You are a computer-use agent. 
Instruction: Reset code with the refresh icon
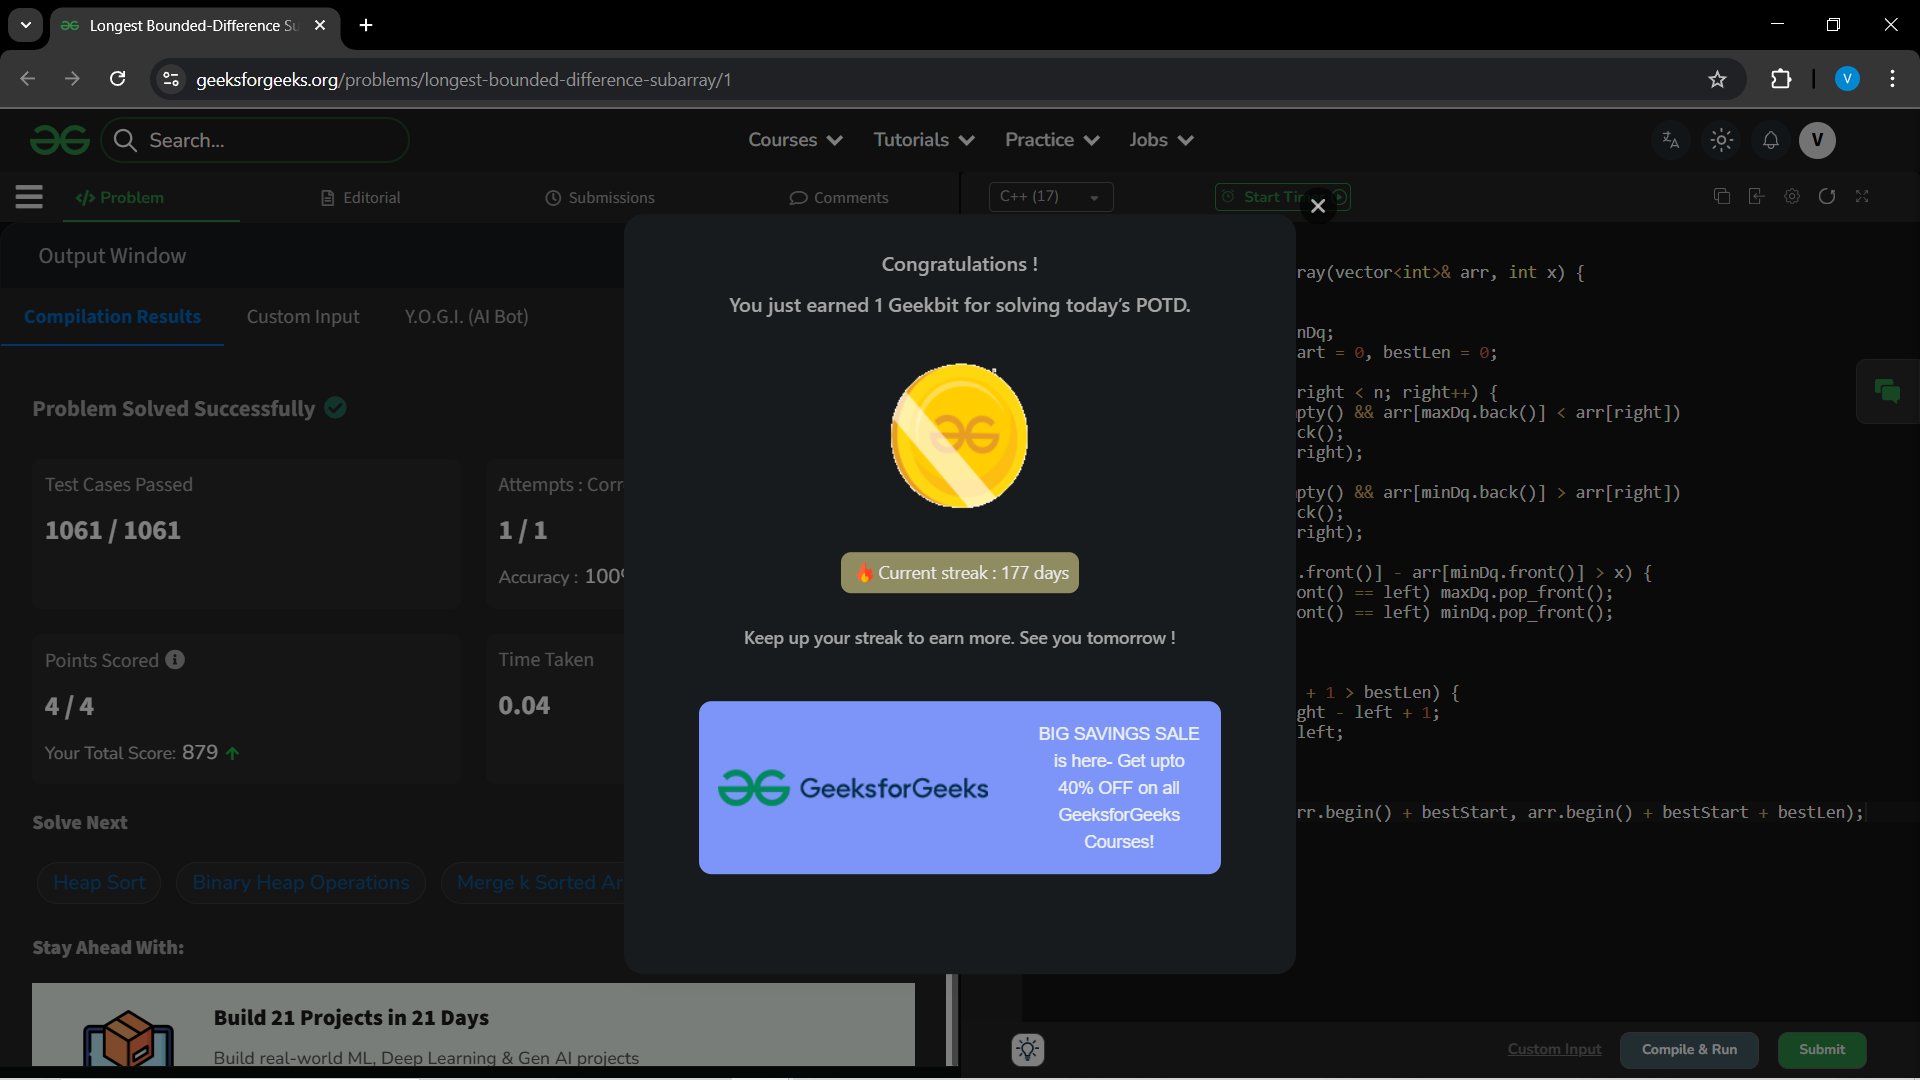tap(1826, 197)
